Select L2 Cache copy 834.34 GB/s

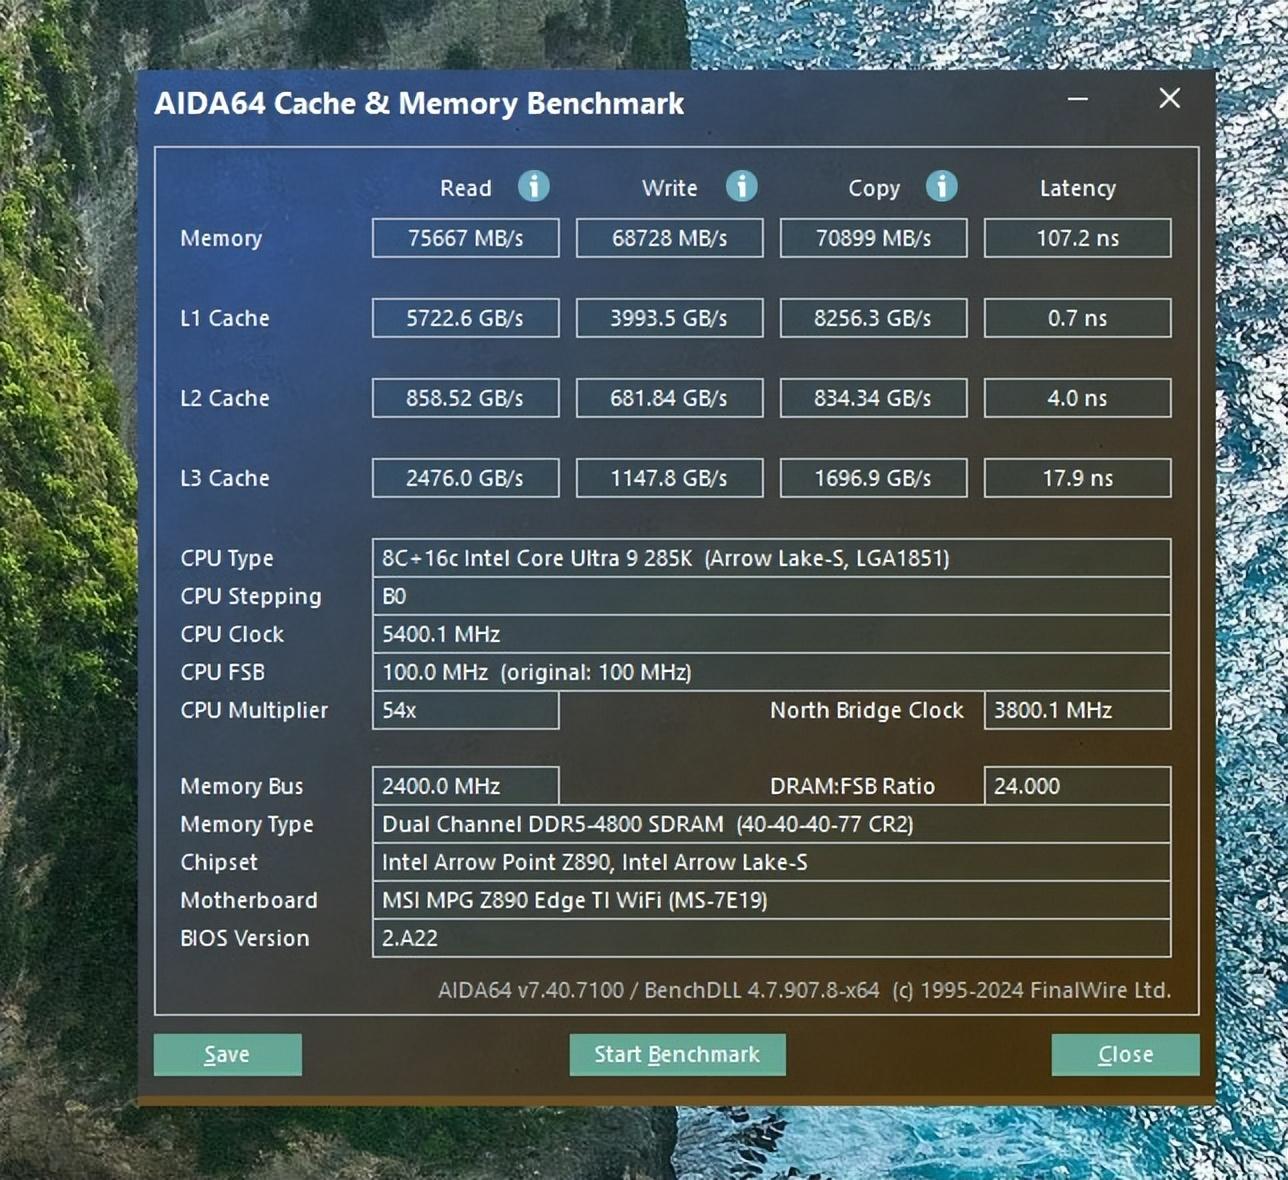[874, 398]
